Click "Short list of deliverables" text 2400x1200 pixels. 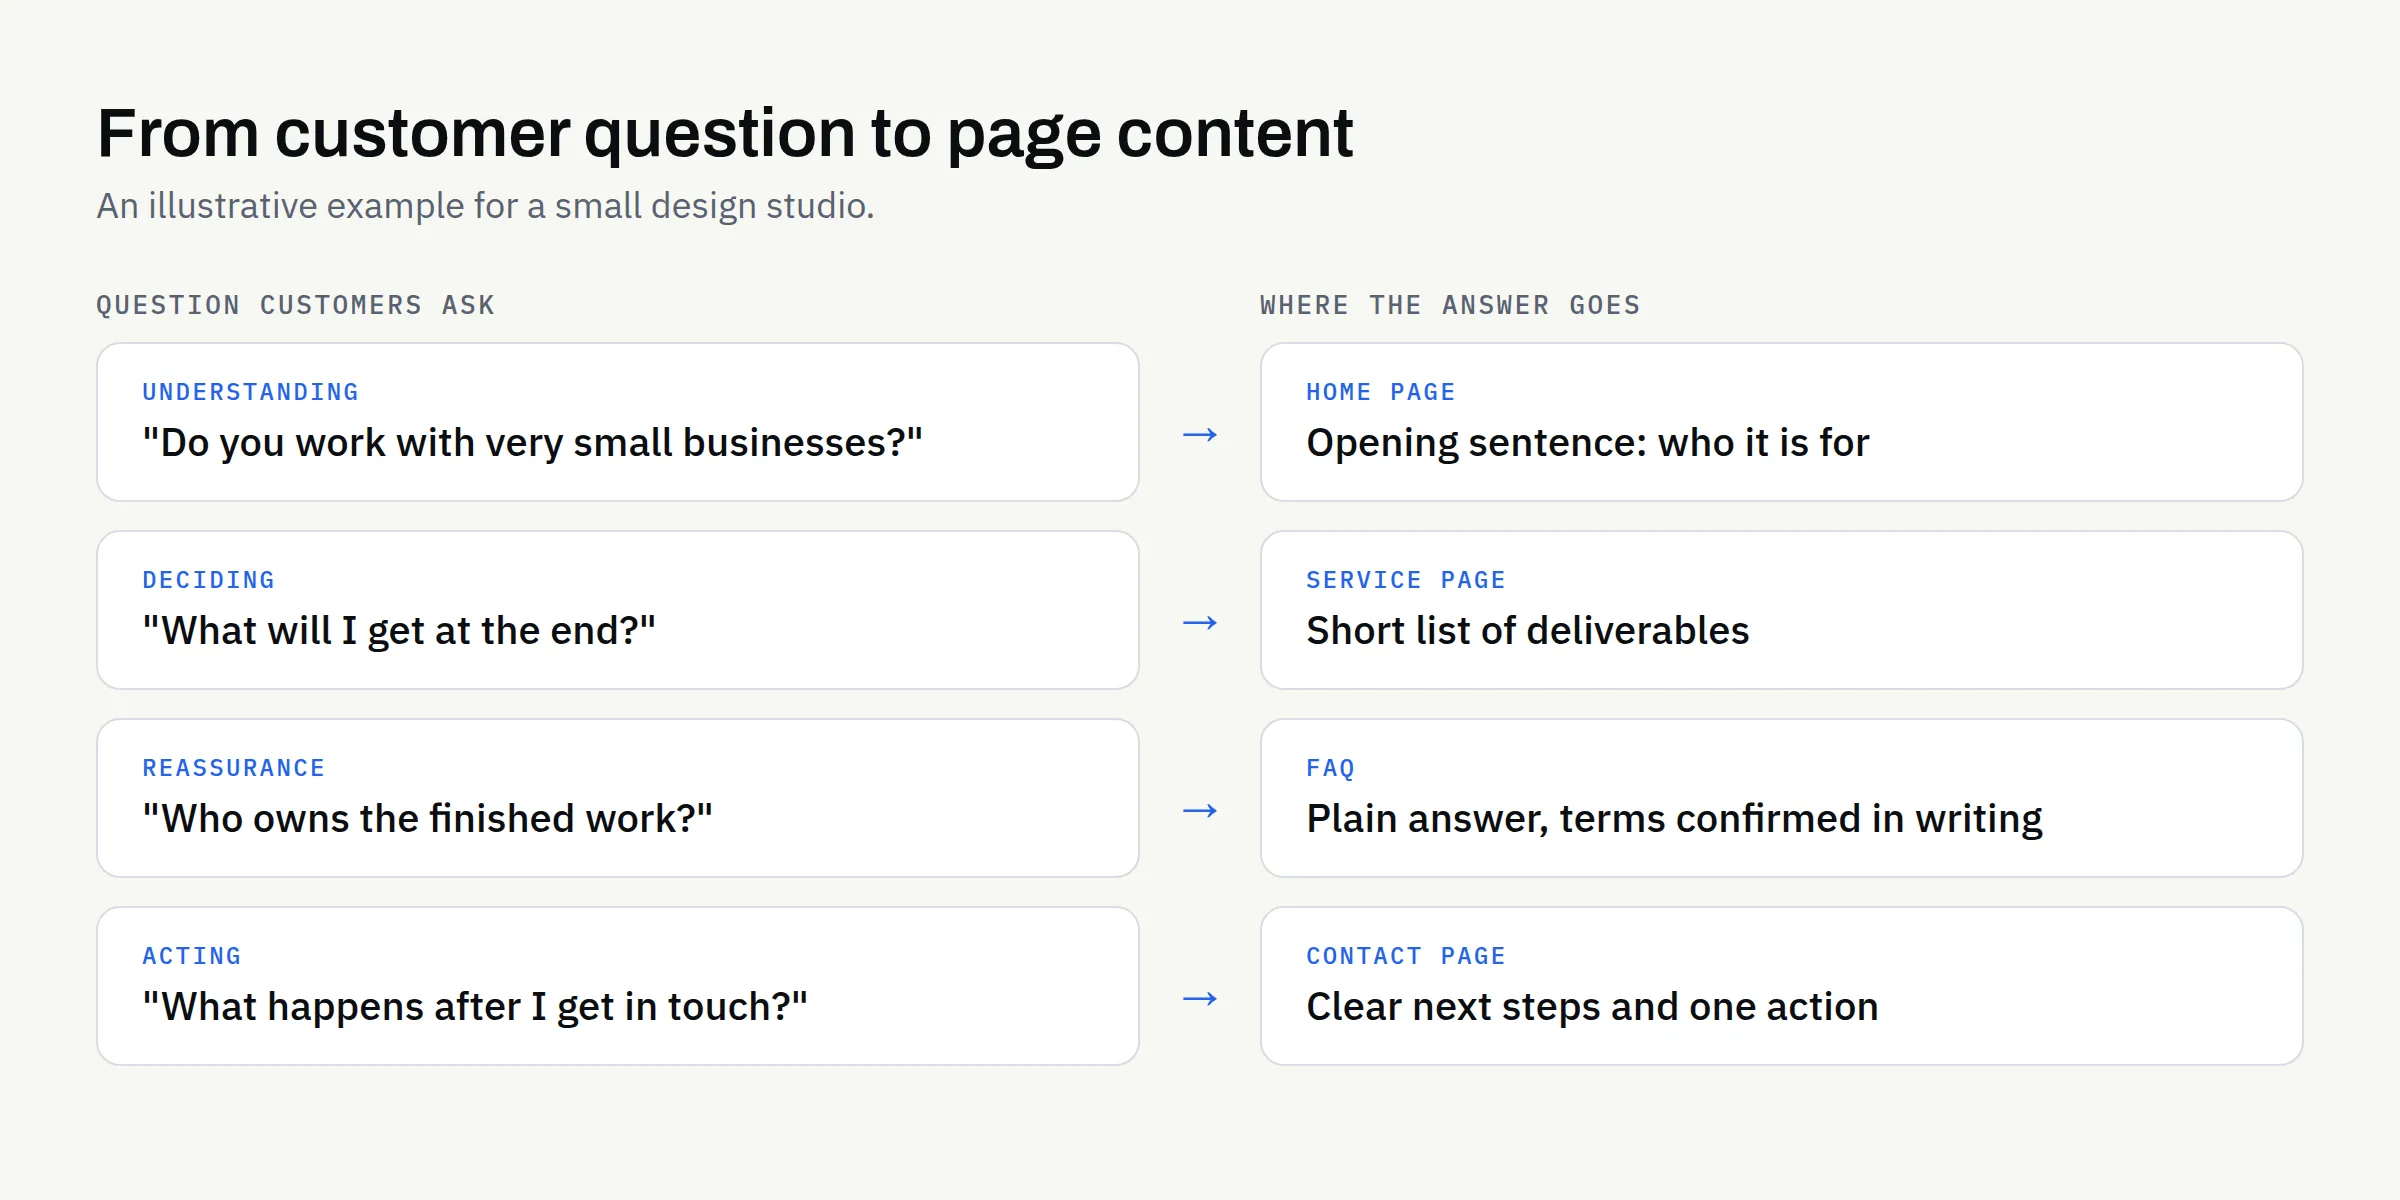click(x=1527, y=631)
